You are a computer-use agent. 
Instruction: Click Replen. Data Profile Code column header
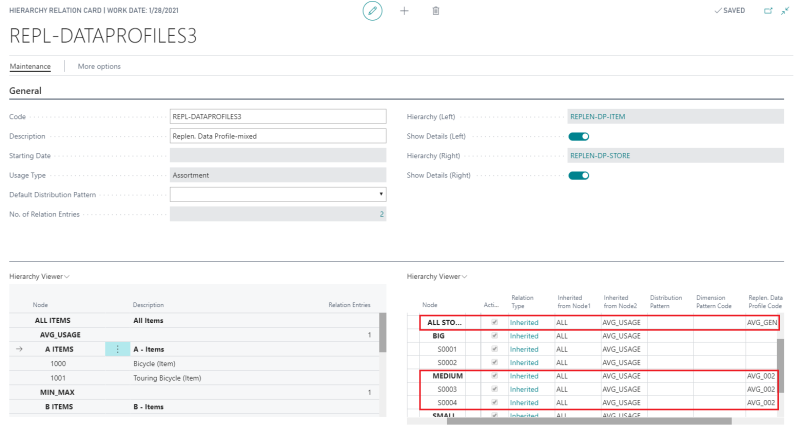765,302
